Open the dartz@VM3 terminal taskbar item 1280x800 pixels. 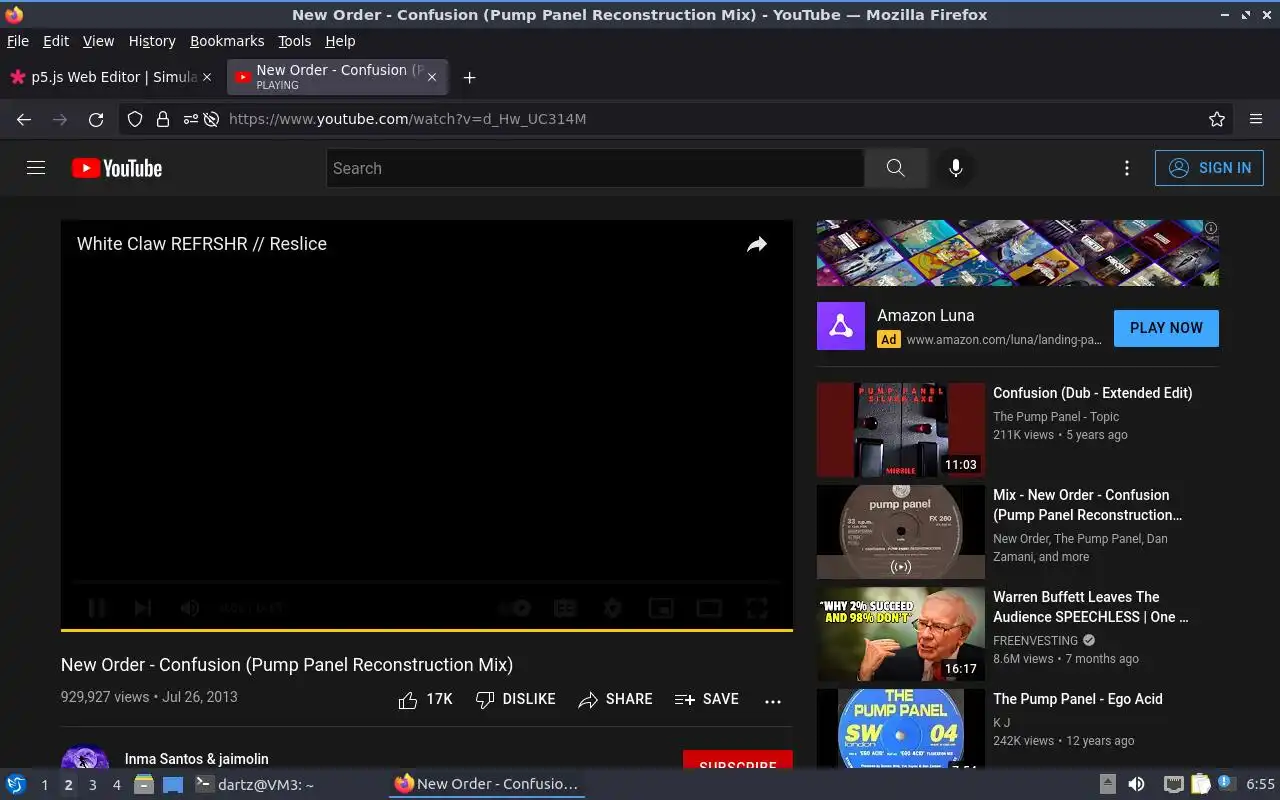[x=253, y=785]
